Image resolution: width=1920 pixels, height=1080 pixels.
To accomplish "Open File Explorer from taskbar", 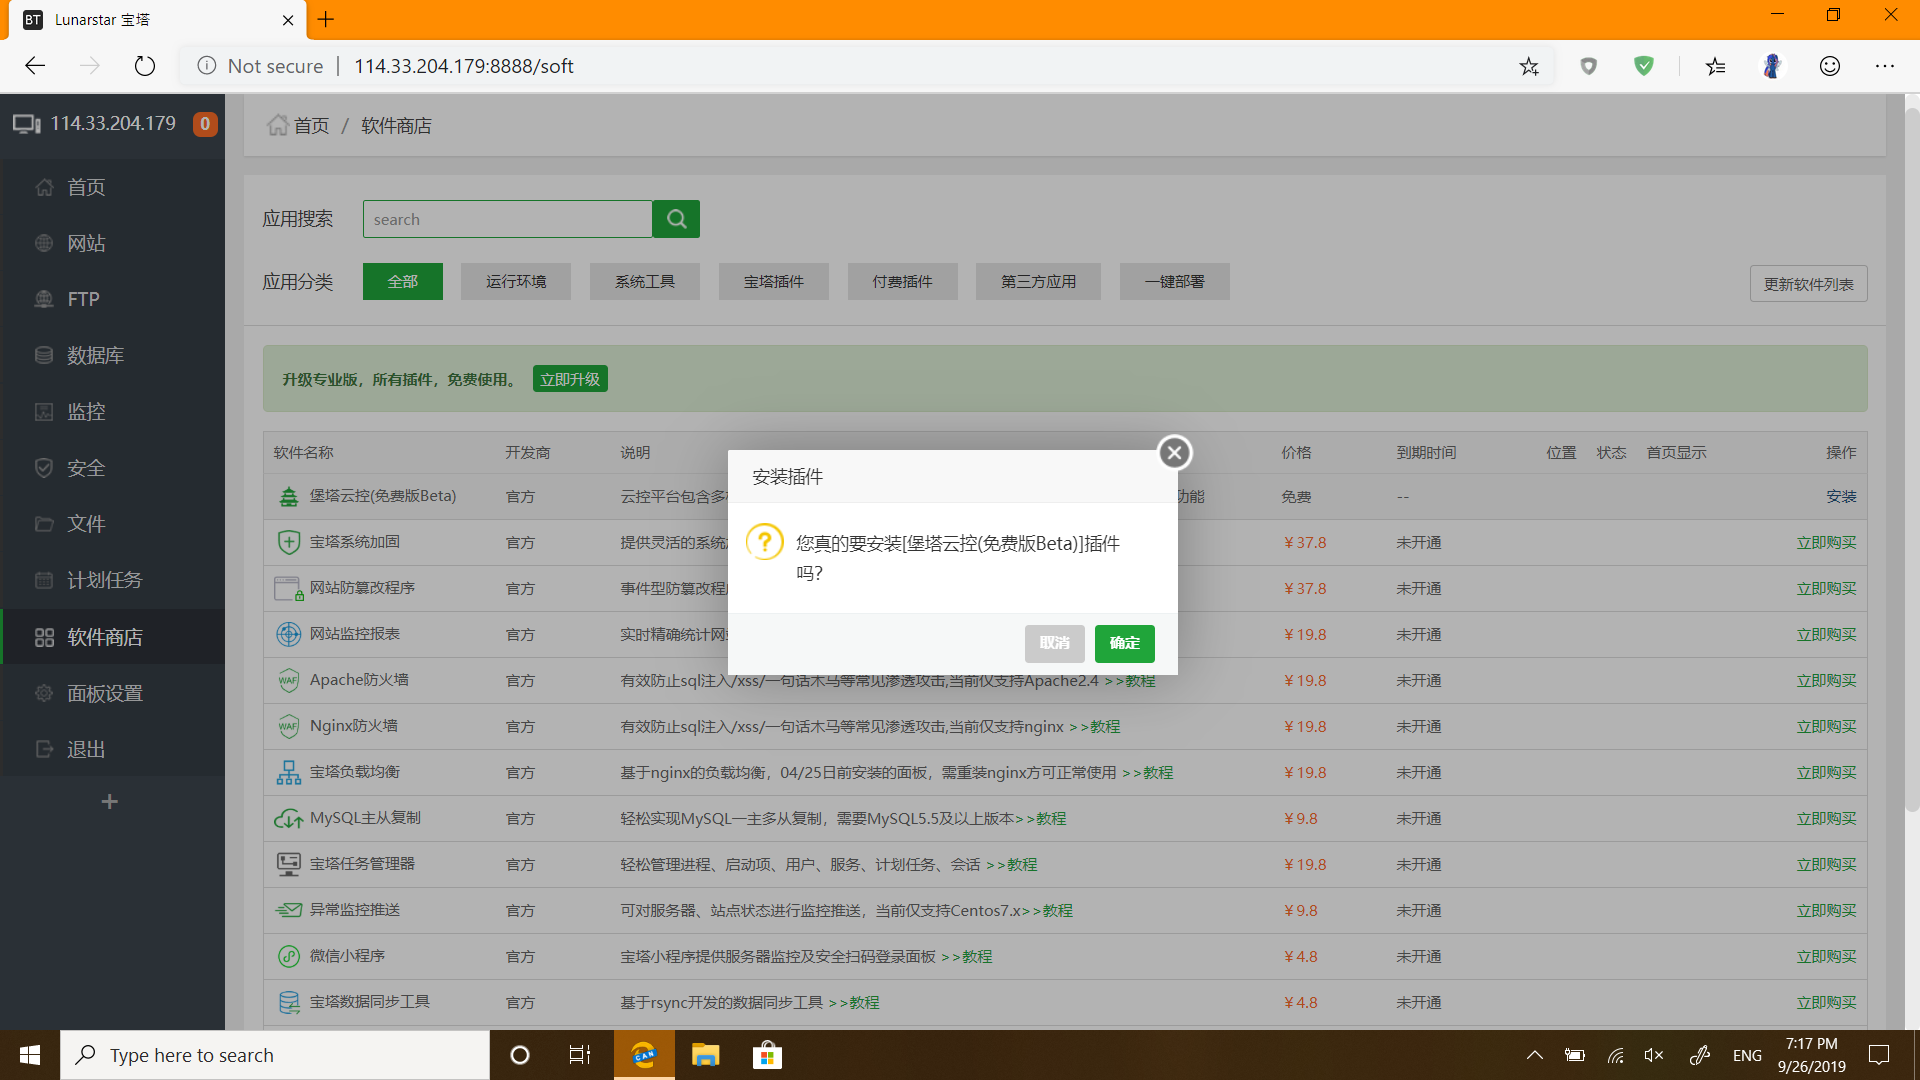I will [706, 1055].
